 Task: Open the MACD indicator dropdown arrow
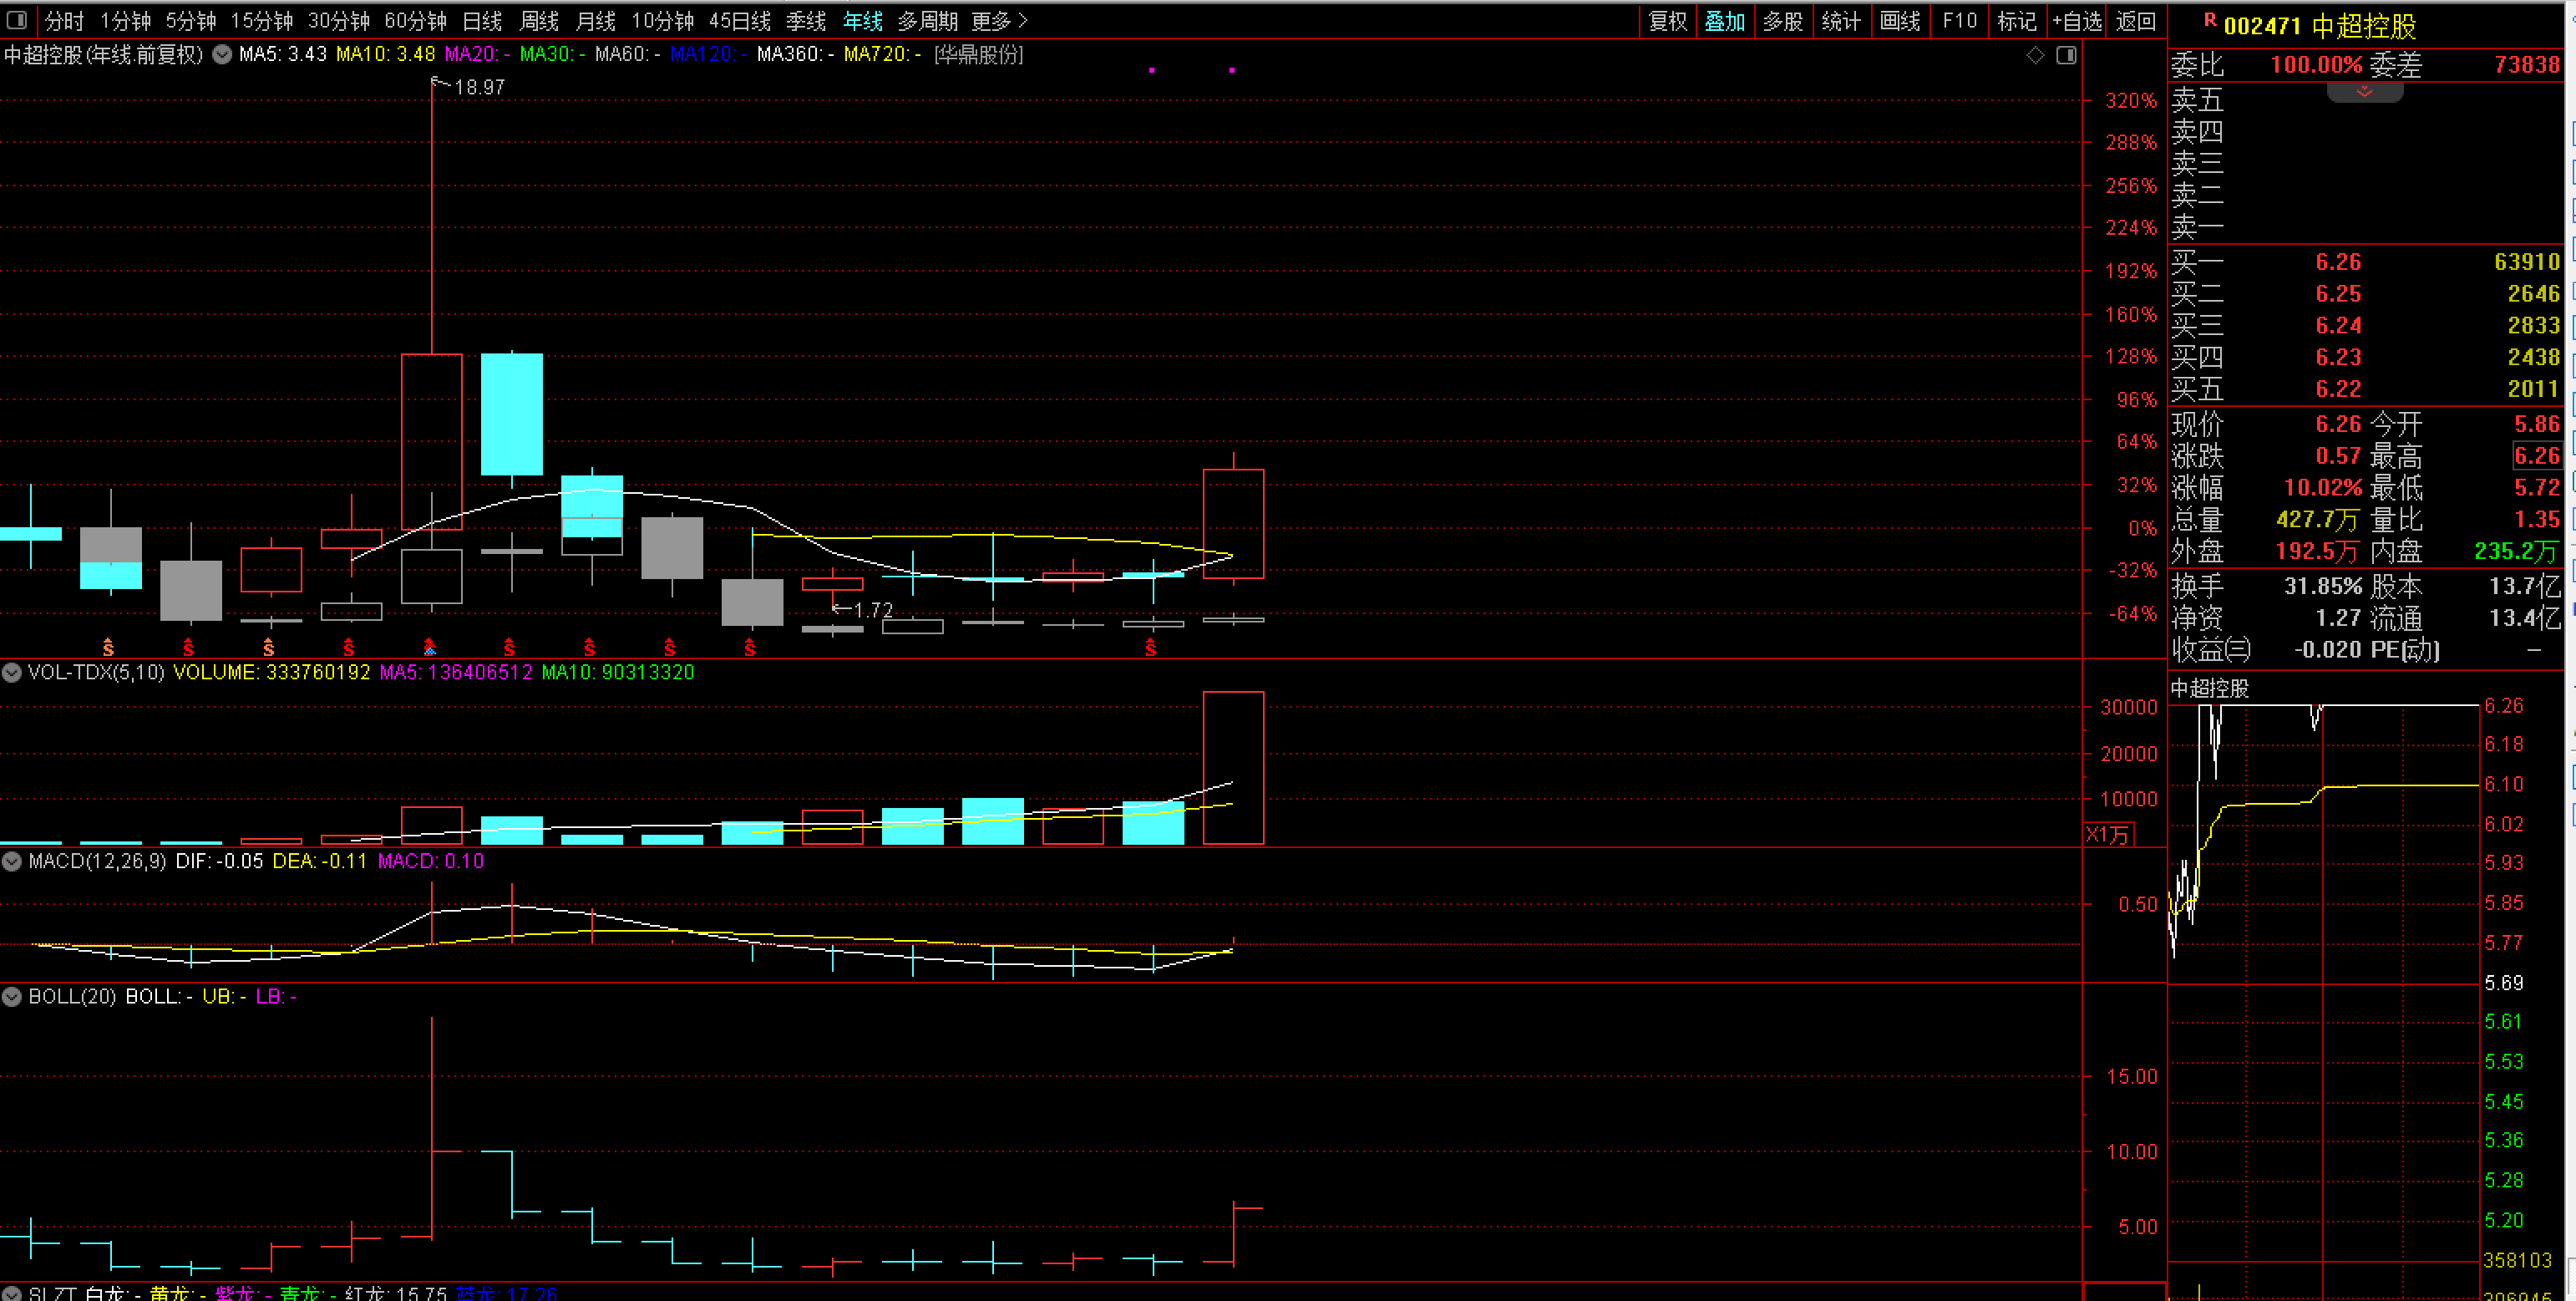(x=12, y=861)
